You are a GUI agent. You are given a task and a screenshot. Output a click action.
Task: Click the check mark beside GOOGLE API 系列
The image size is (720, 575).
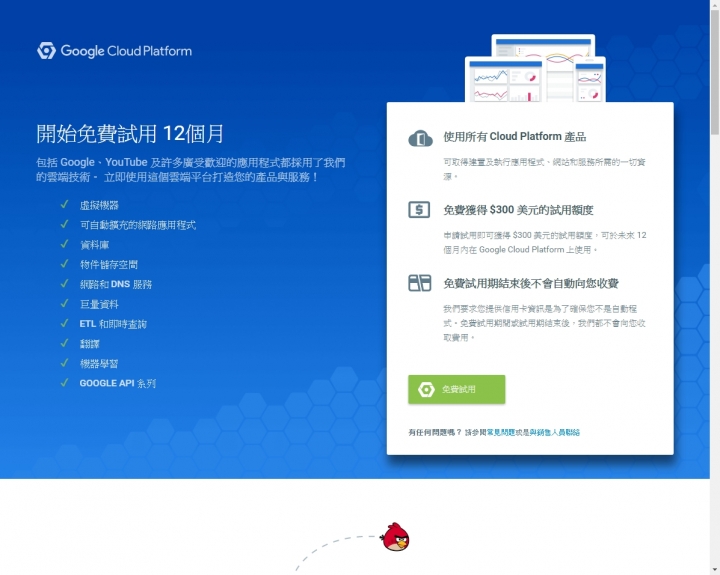click(64, 383)
